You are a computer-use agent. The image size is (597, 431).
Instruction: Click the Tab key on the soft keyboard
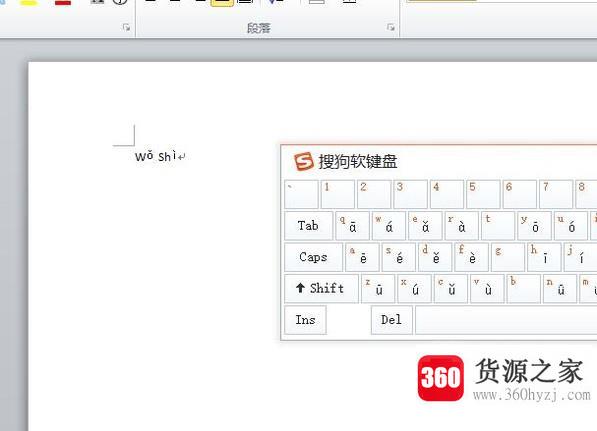tap(308, 225)
